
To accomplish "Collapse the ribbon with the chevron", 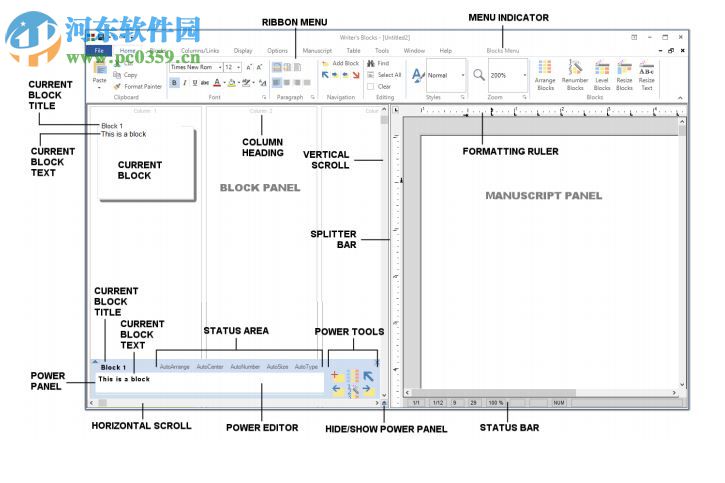I will (680, 98).
